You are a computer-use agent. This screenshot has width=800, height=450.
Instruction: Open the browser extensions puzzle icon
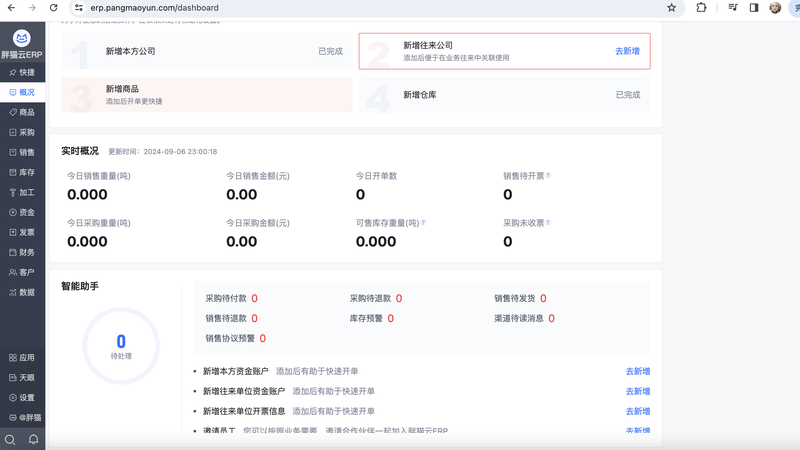701,8
